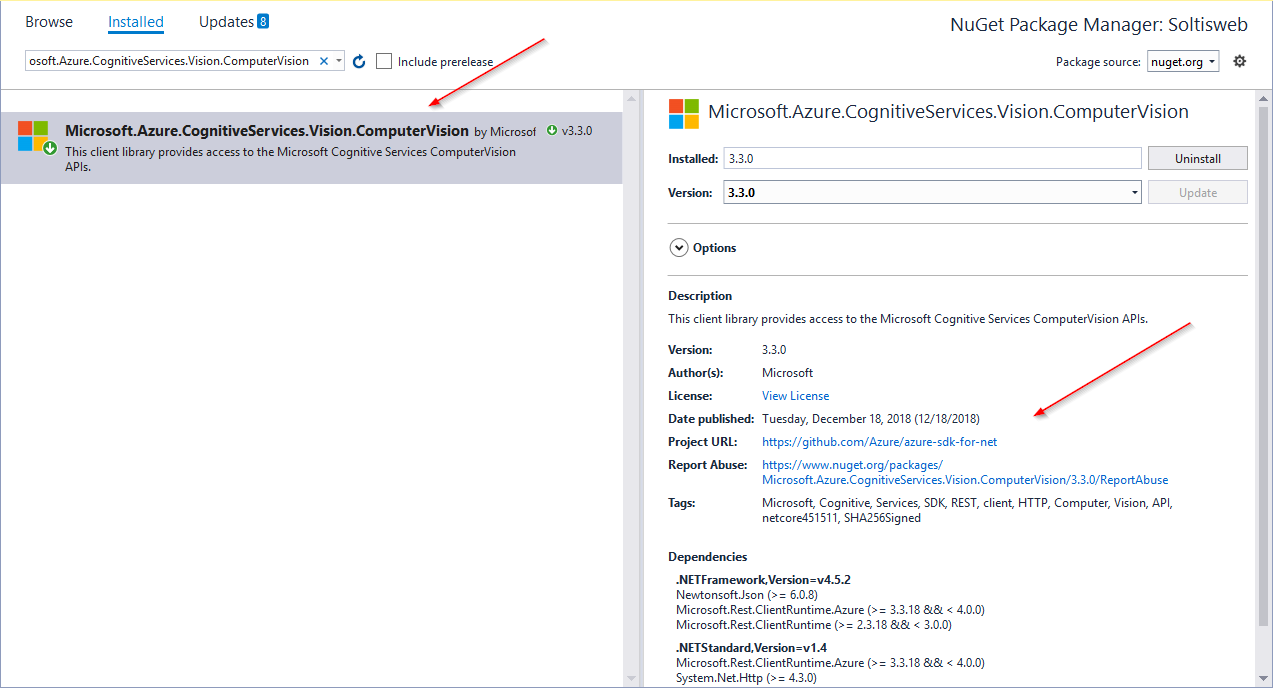Open the azure-sdk-for-net GitHub project URL
This screenshot has width=1273, height=688.
point(879,442)
